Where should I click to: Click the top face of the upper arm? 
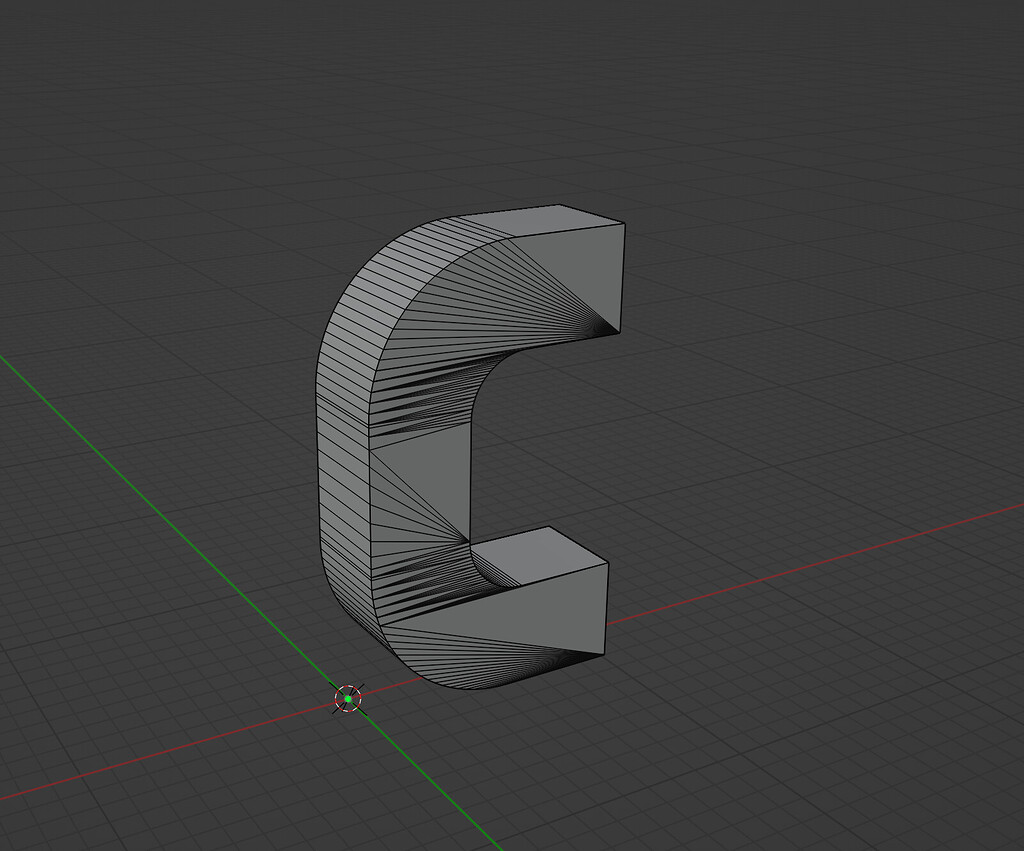click(x=539, y=221)
